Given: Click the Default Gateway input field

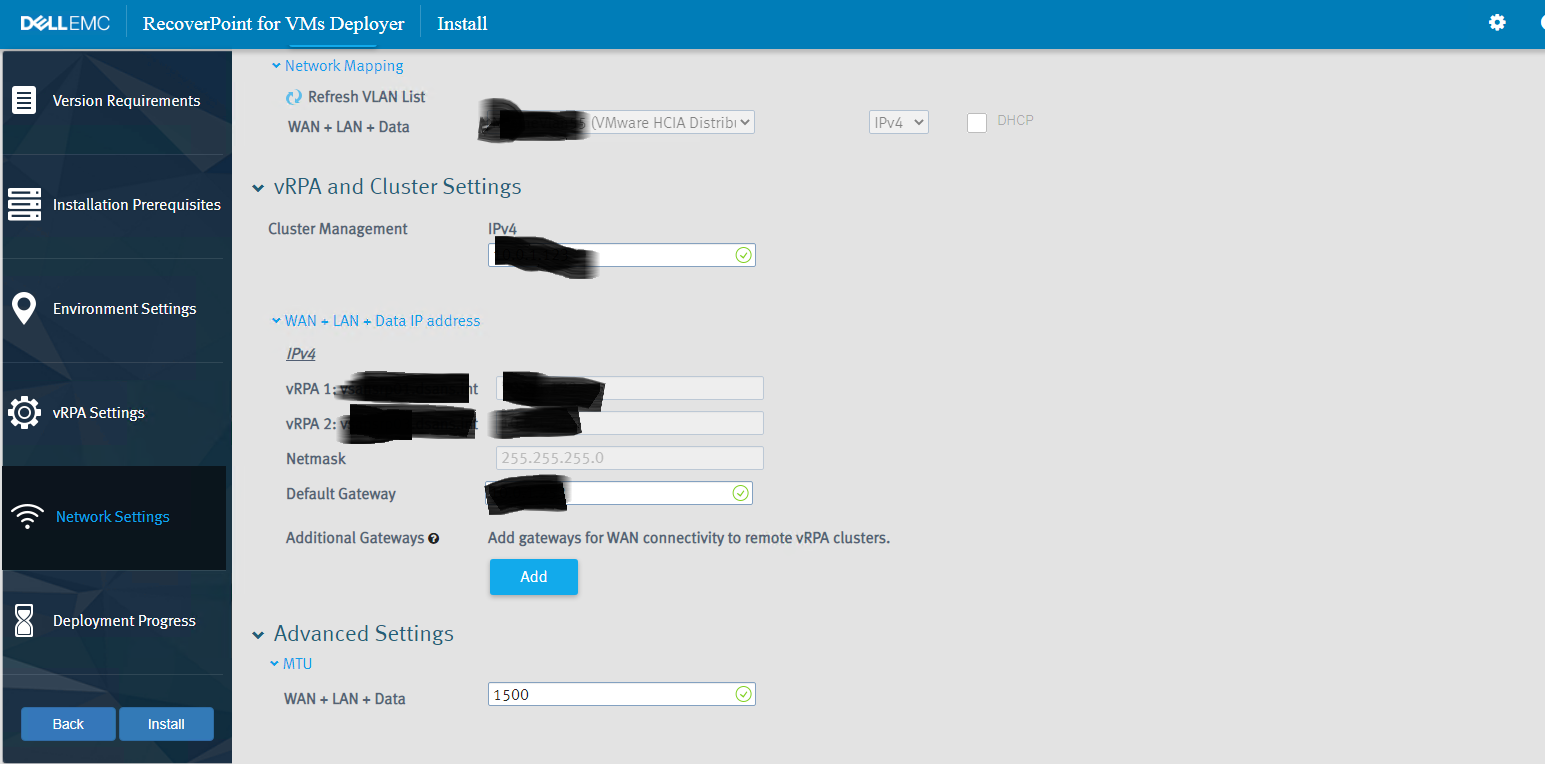Looking at the screenshot, I should coord(619,493).
